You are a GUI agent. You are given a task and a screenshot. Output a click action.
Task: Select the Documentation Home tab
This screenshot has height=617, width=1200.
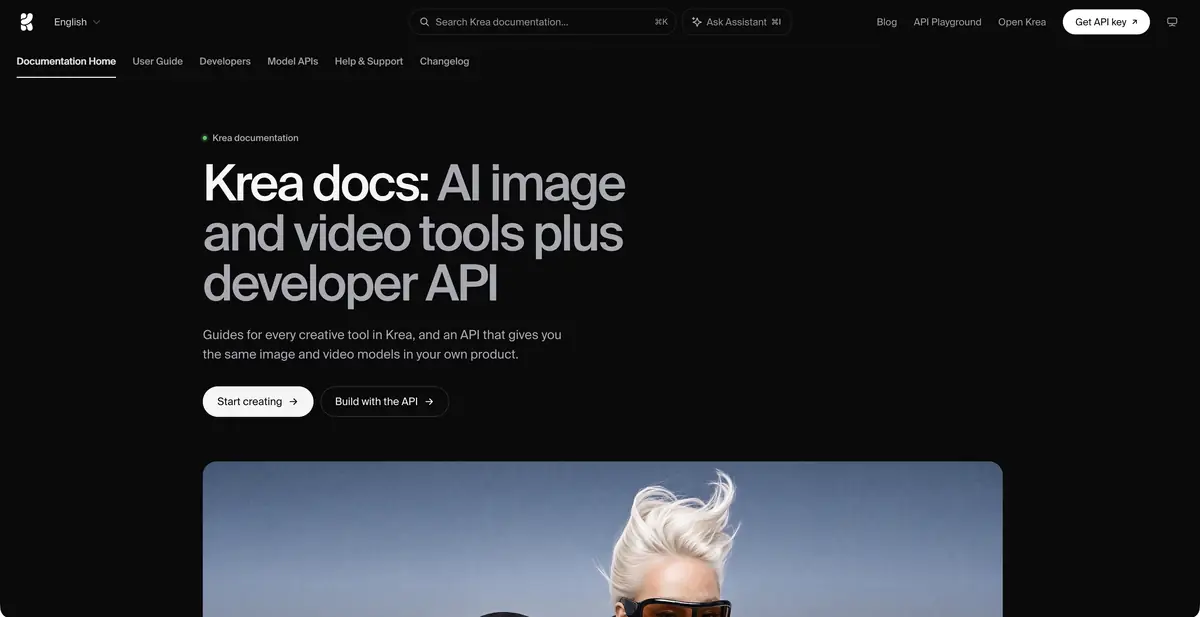66,61
